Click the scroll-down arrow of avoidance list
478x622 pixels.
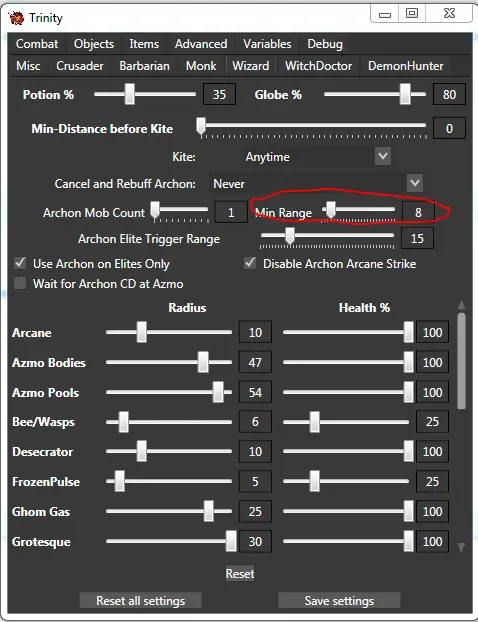pos(461,547)
